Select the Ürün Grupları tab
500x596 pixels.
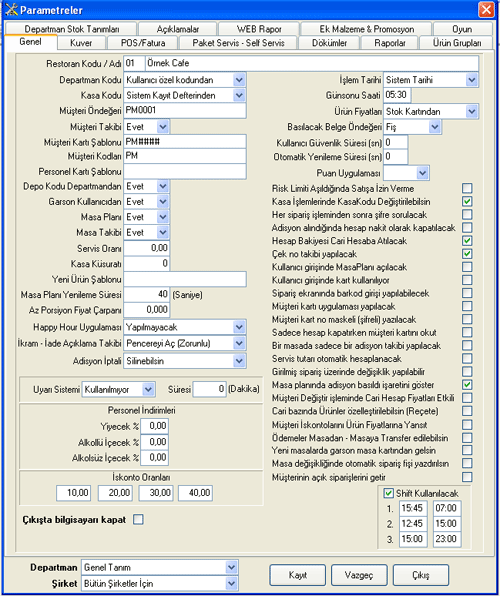pos(457,43)
